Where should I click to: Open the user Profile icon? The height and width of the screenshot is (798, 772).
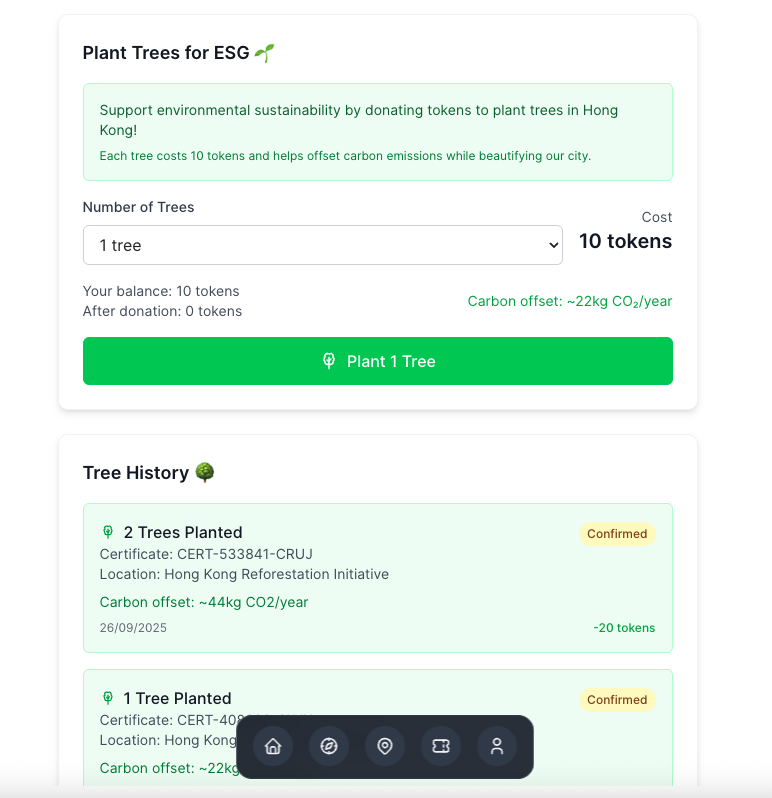pyautogui.click(x=497, y=746)
